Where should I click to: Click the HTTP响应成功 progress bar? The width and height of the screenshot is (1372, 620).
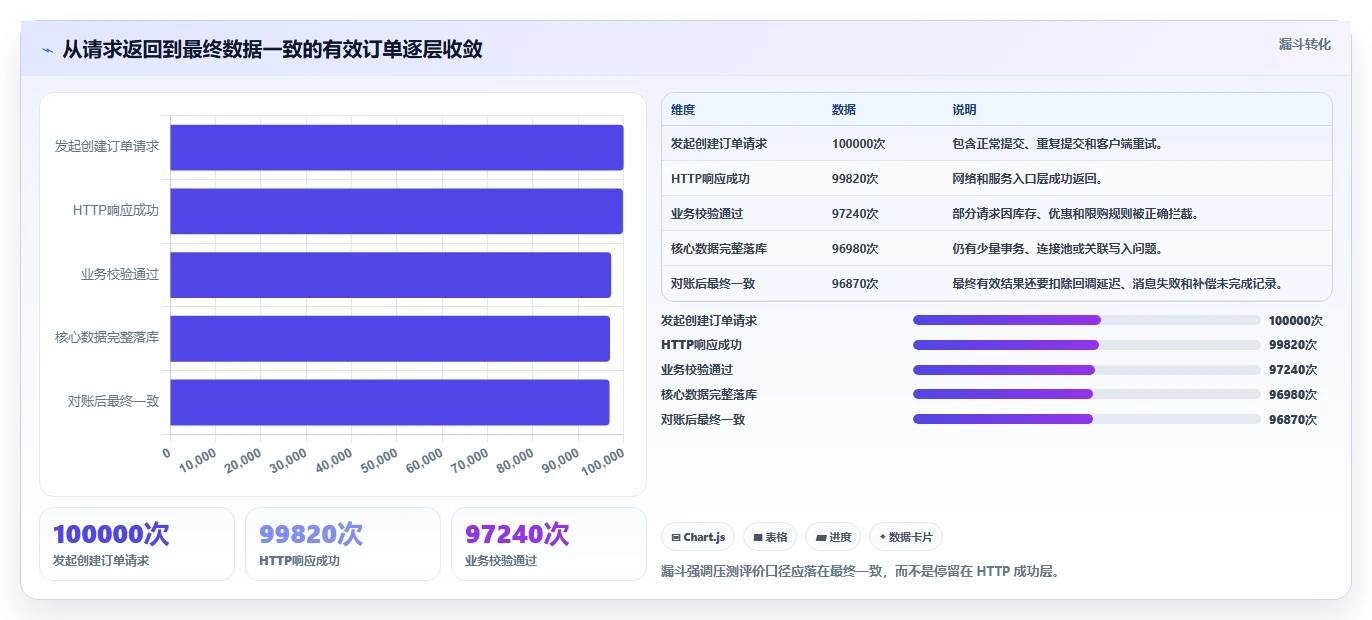coord(1086,345)
